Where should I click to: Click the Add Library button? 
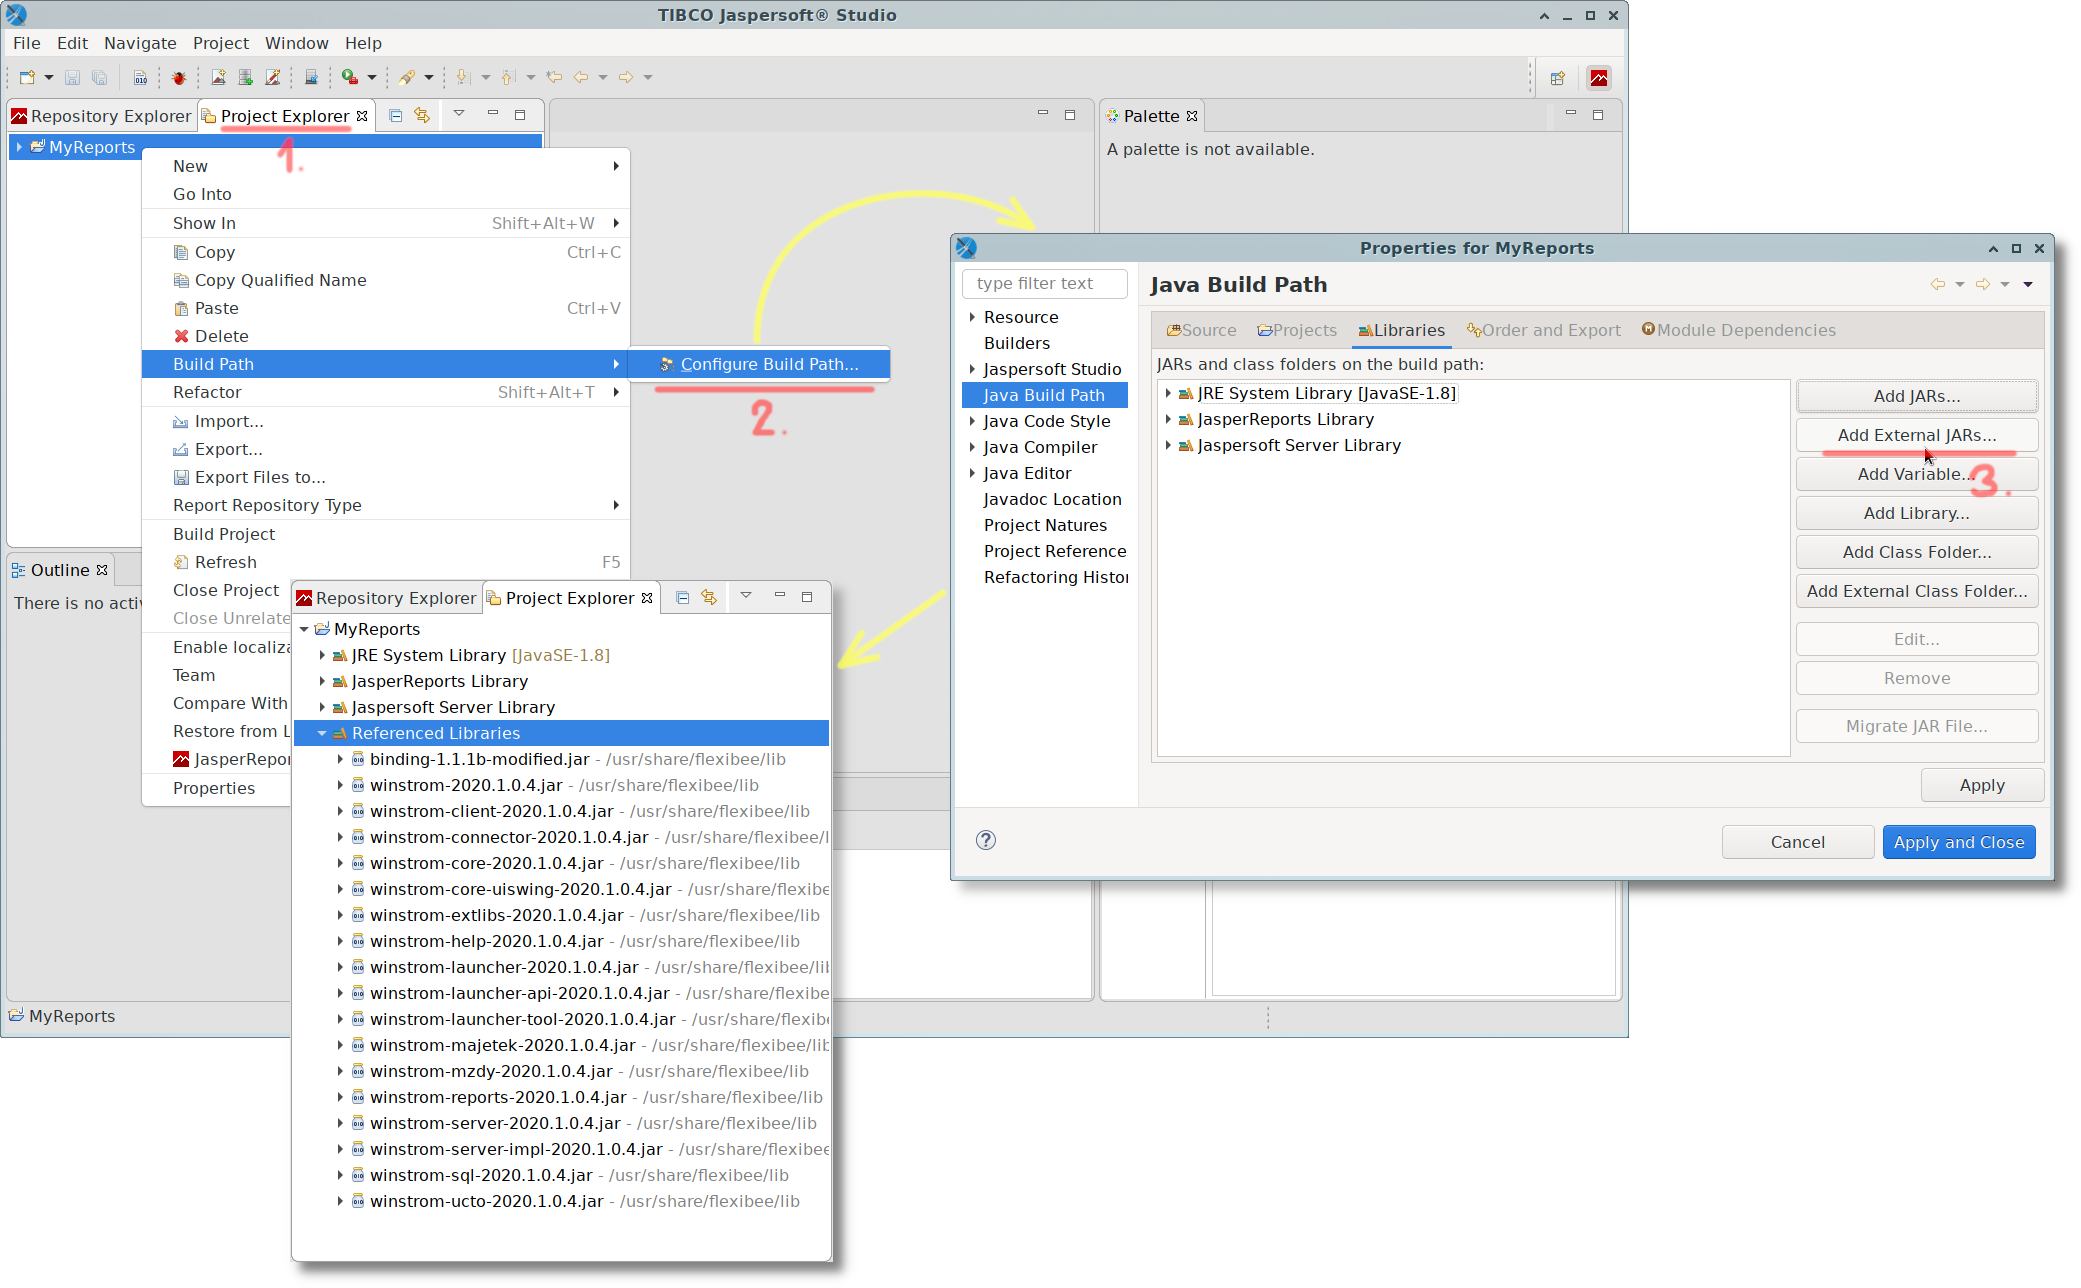(1916, 513)
